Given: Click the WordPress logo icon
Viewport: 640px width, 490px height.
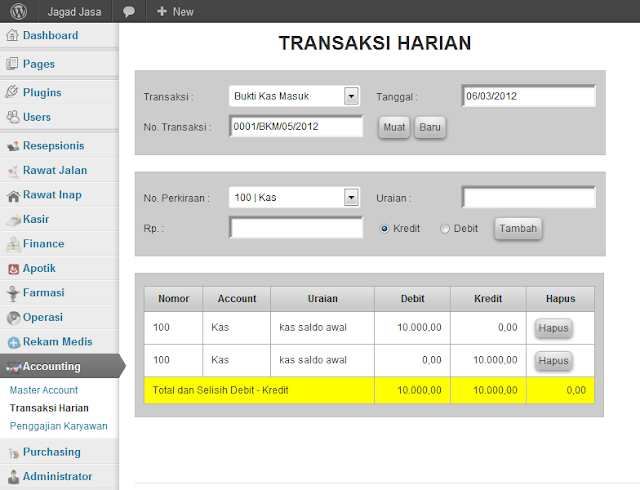Looking at the screenshot, I should pos(18,11).
